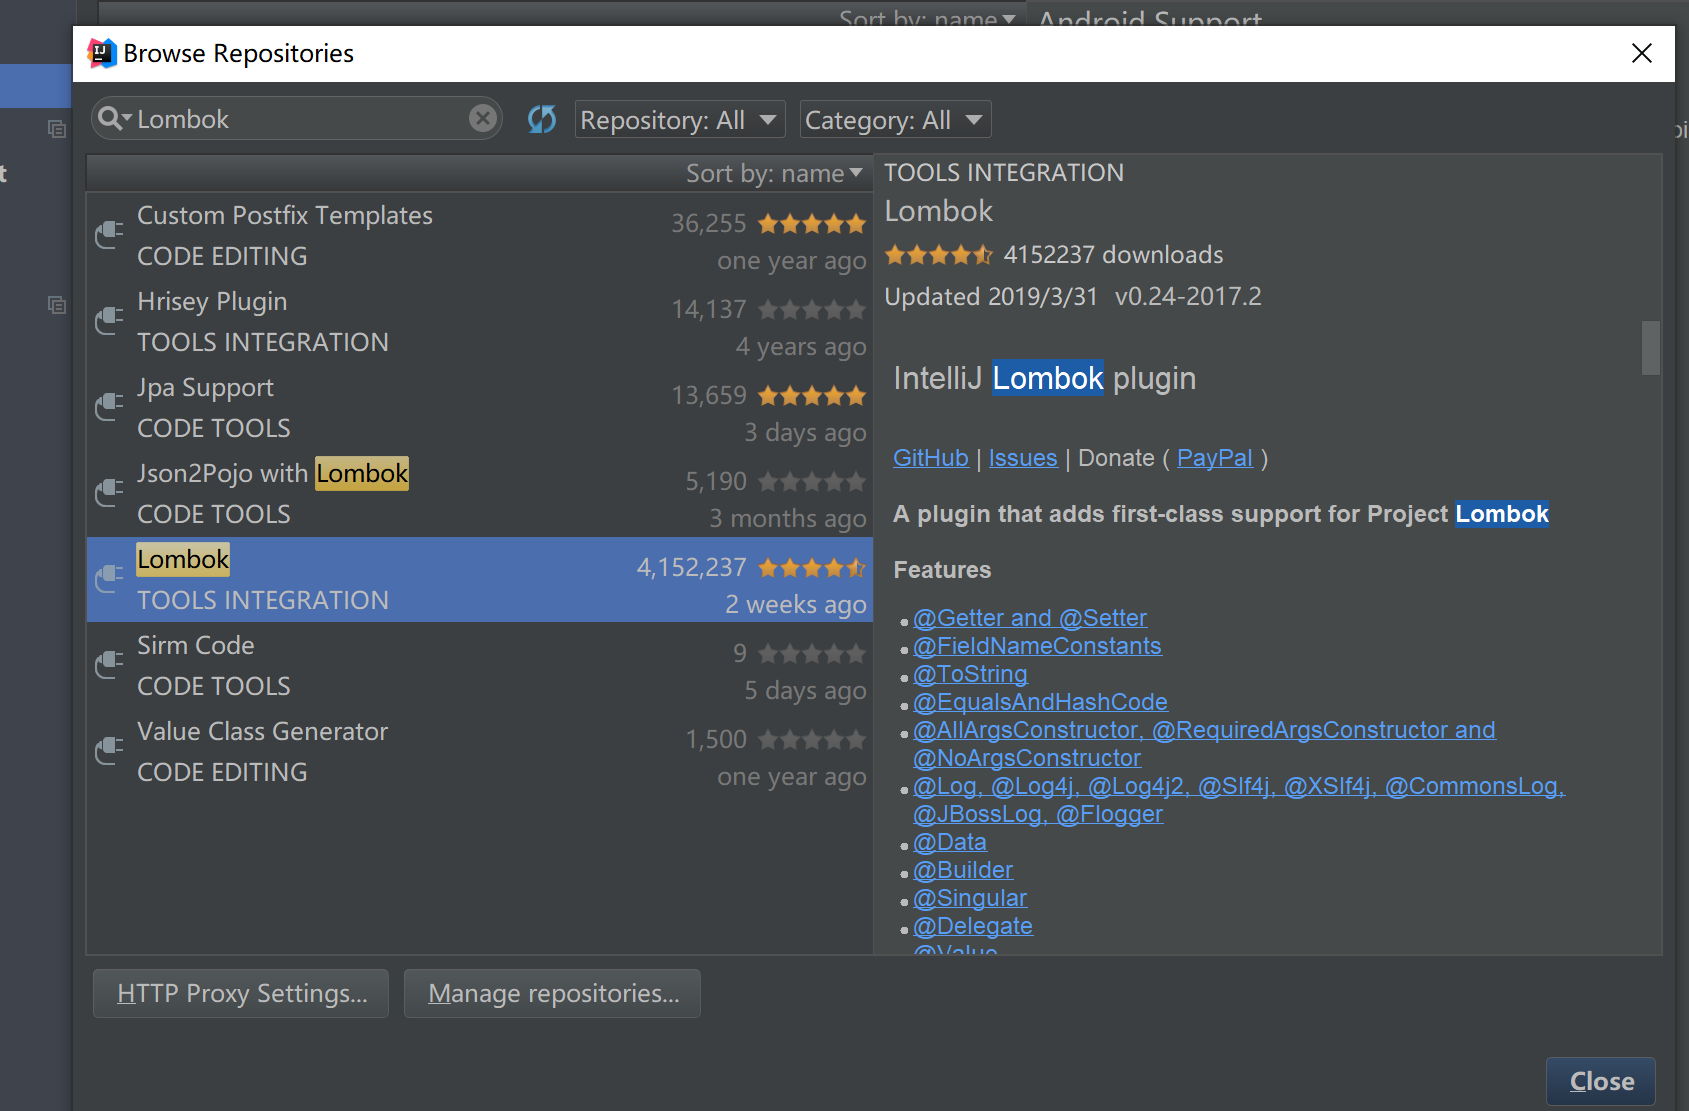Viewport: 1689px width, 1111px height.
Task: Click the IntelliJ logo in the title bar
Action: pos(101,53)
